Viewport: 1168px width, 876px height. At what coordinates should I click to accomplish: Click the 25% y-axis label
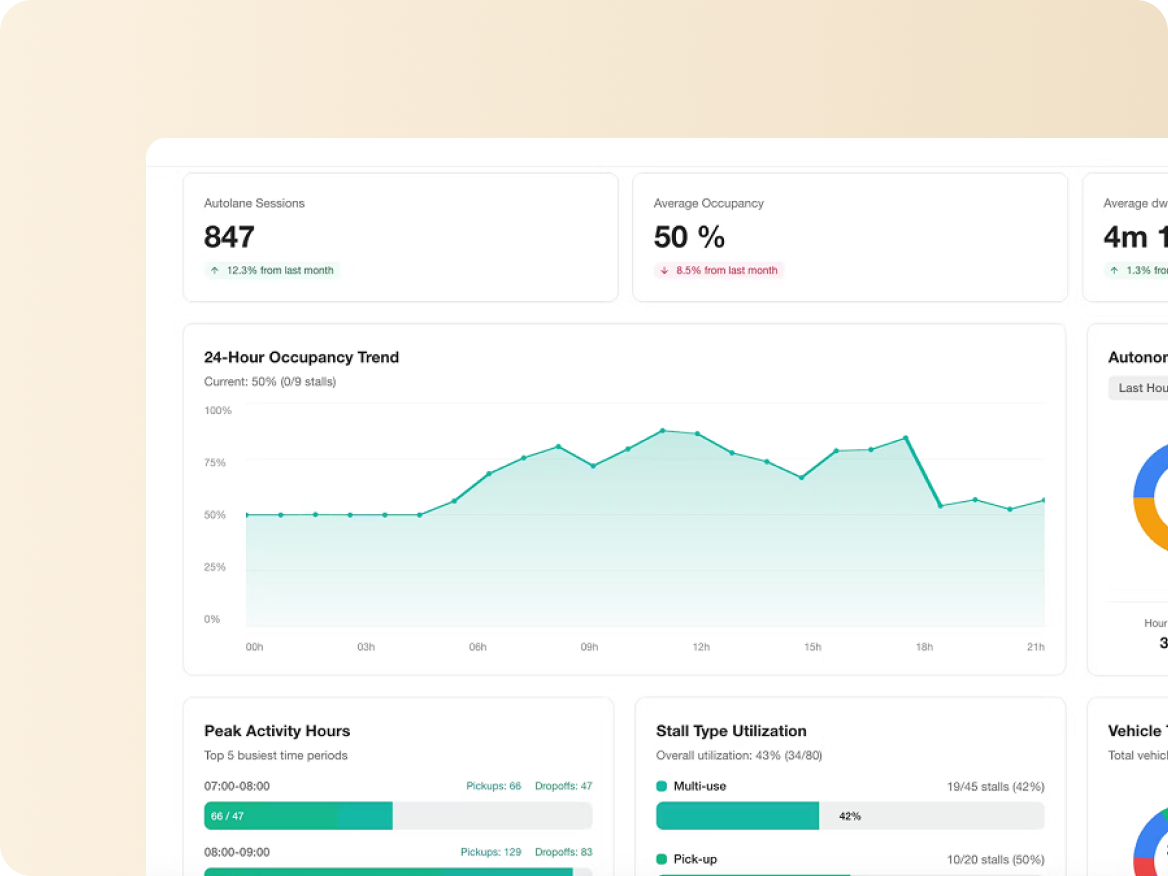pos(215,567)
